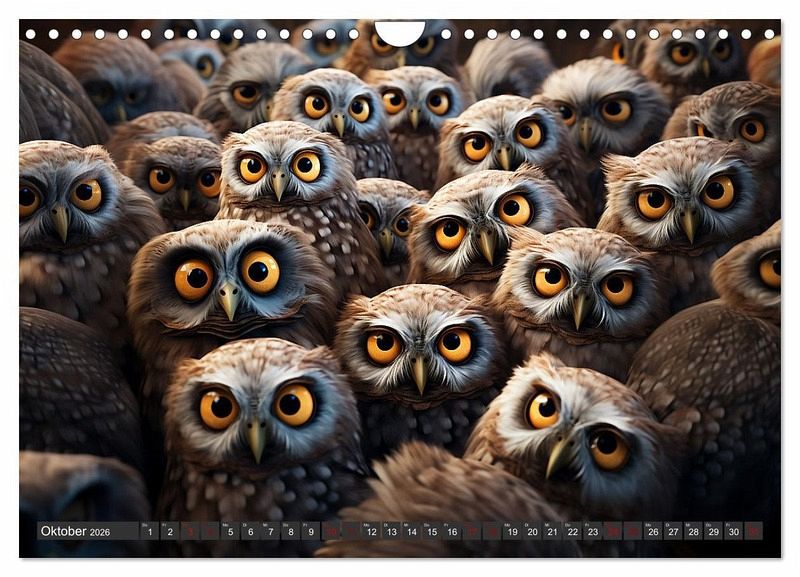800x577 pixels.
Task: Pick day 12 in the date row
Action: tap(371, 531)
